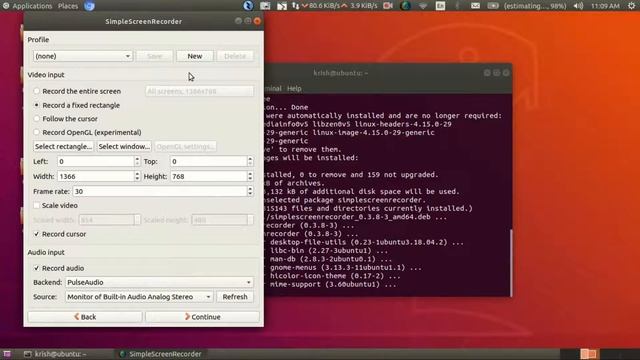Select Record OpenGL (experimental) option
640x360 pixels.
87,132
